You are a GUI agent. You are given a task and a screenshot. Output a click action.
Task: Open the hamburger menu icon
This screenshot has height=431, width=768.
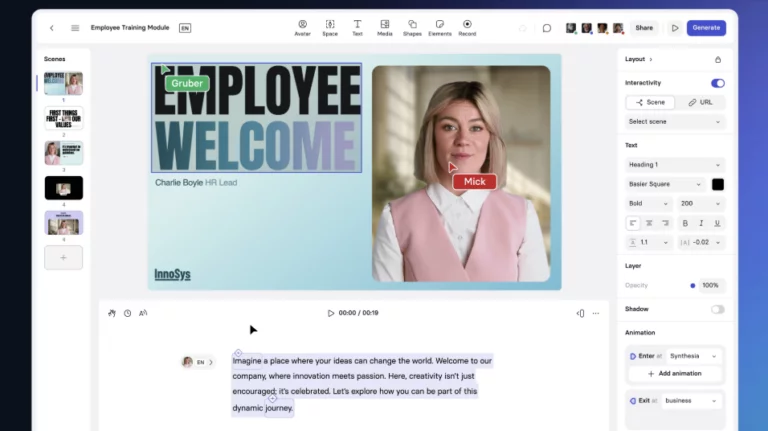point(75,28)
